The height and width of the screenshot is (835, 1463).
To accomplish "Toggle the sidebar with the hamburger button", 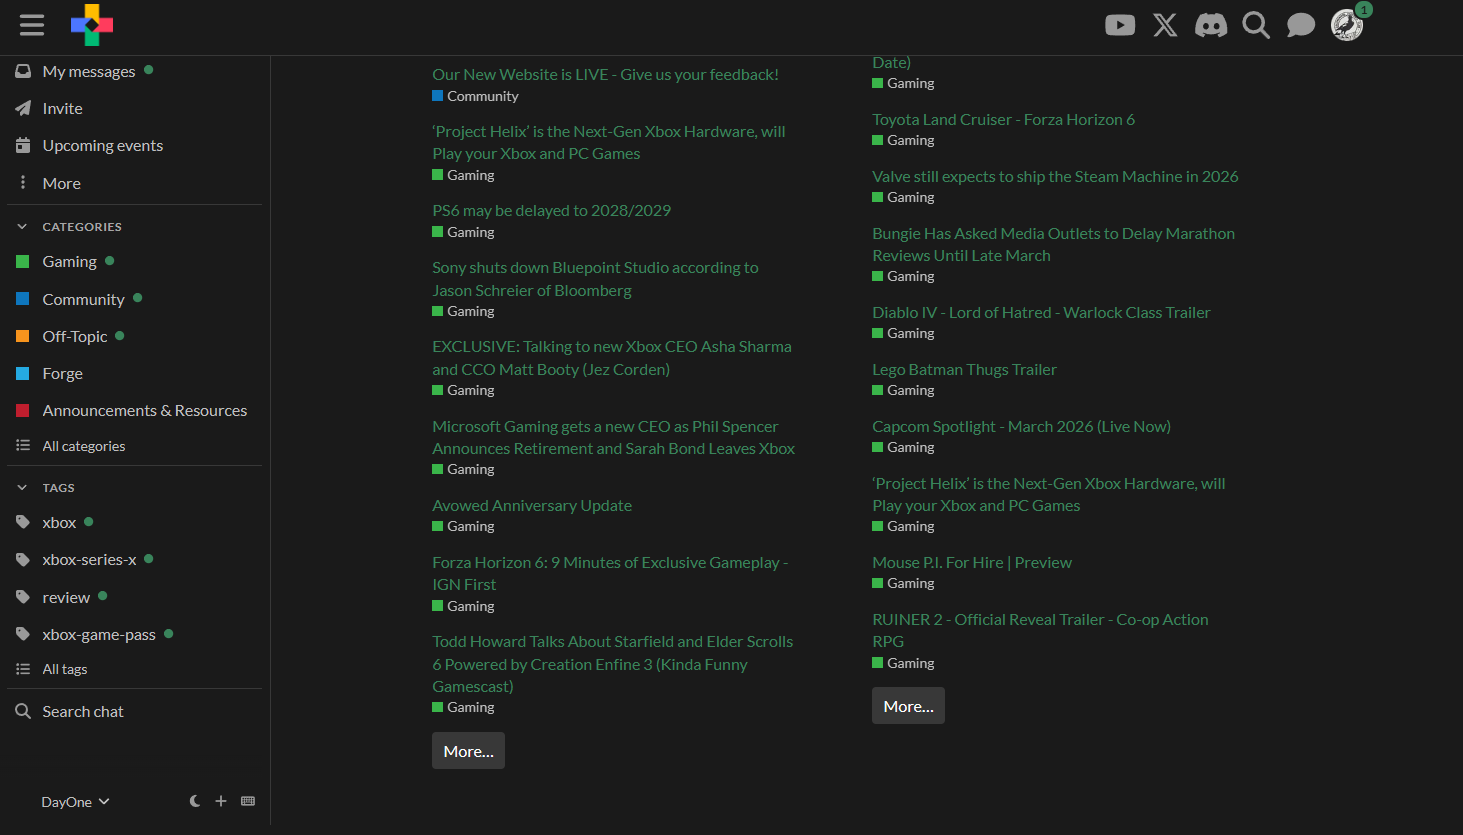I will (32, 25).
